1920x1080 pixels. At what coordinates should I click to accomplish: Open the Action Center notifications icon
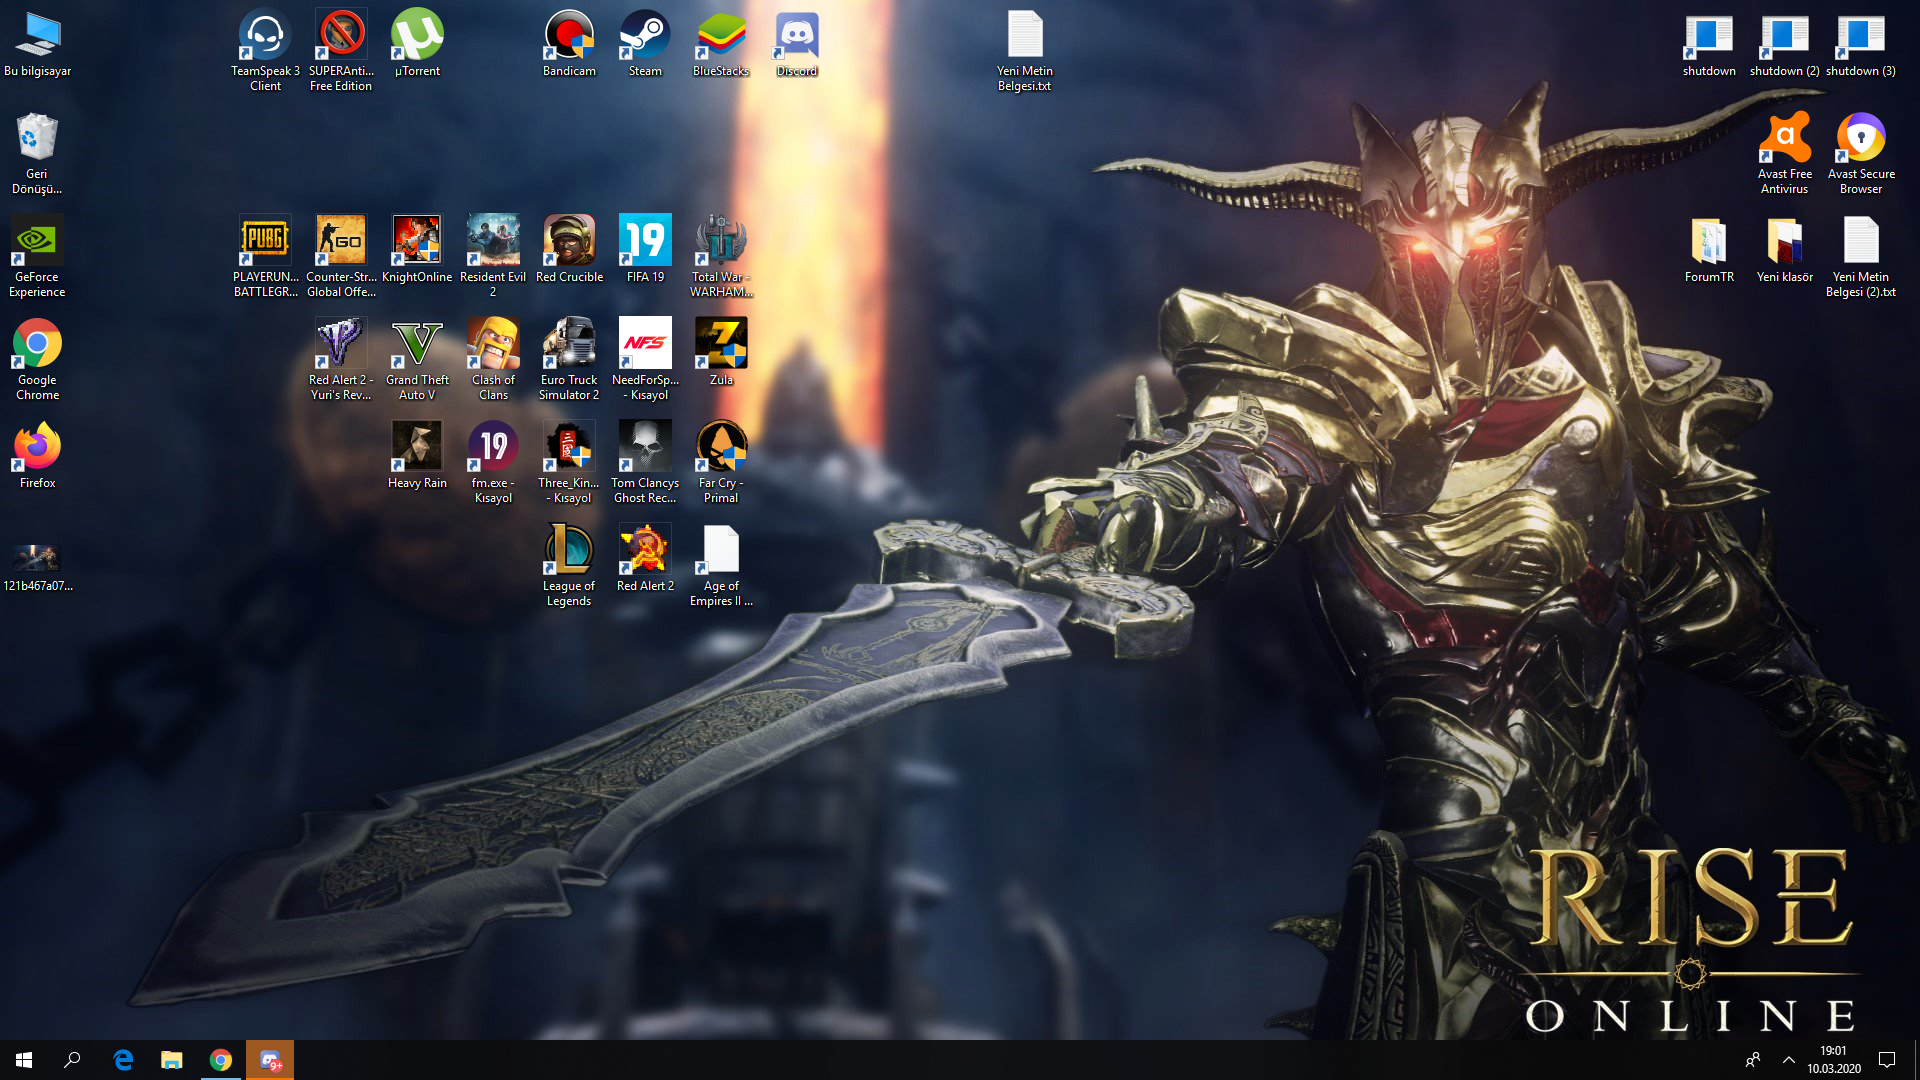tap(1887, 1060)
